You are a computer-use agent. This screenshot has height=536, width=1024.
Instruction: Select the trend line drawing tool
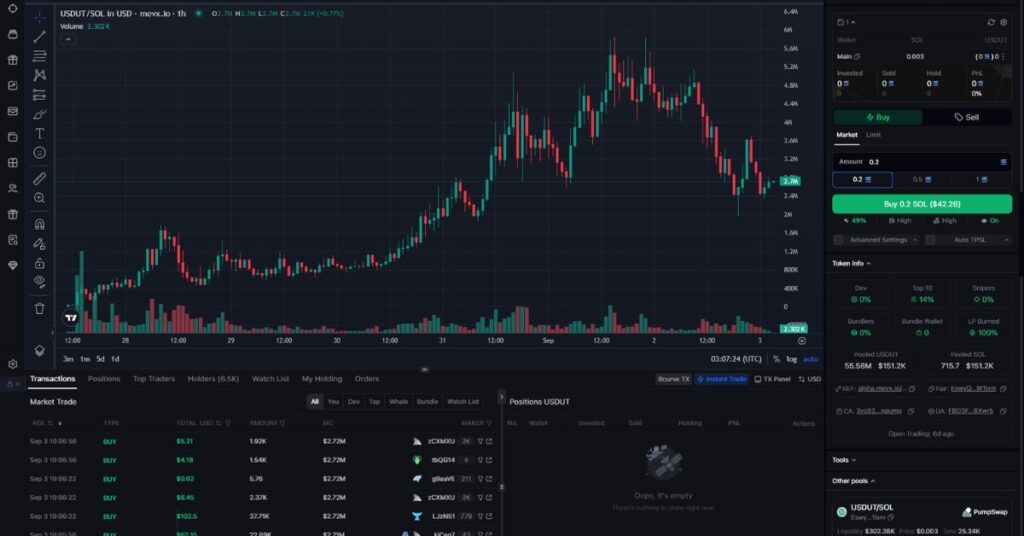click(40, 37)
